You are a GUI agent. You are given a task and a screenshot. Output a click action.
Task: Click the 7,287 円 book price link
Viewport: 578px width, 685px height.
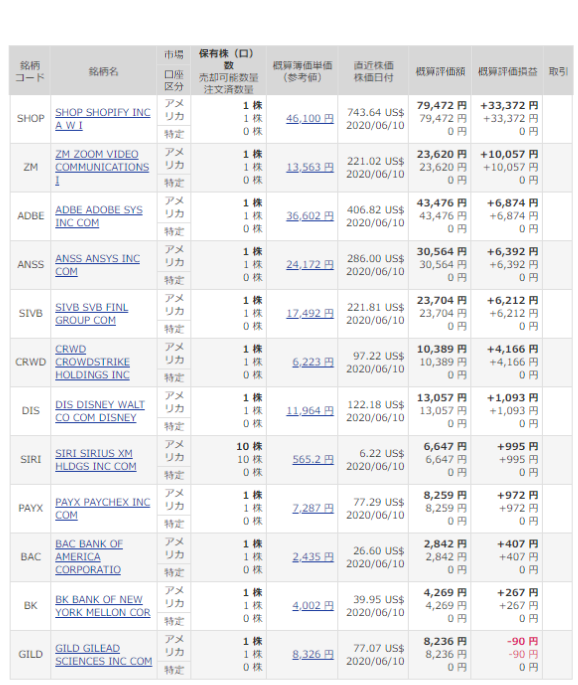[313, 509]
